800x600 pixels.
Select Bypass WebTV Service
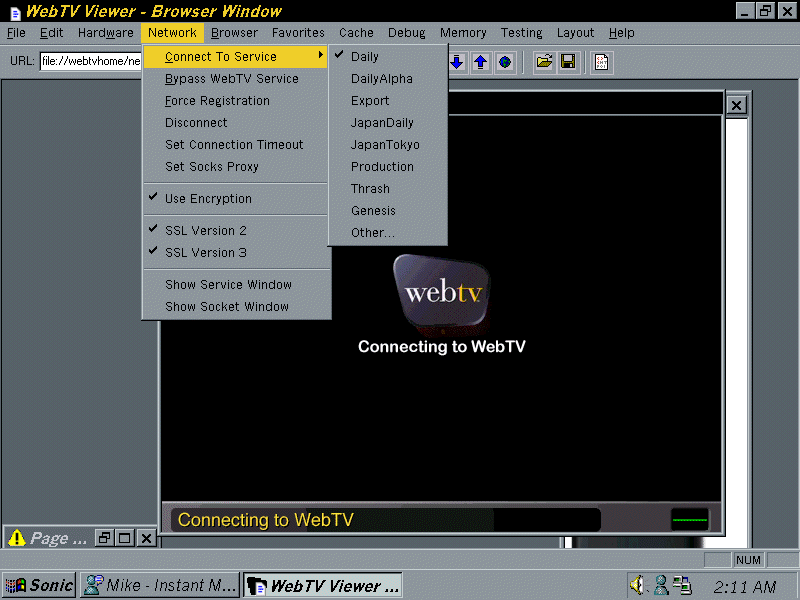(x=231, y=79)
